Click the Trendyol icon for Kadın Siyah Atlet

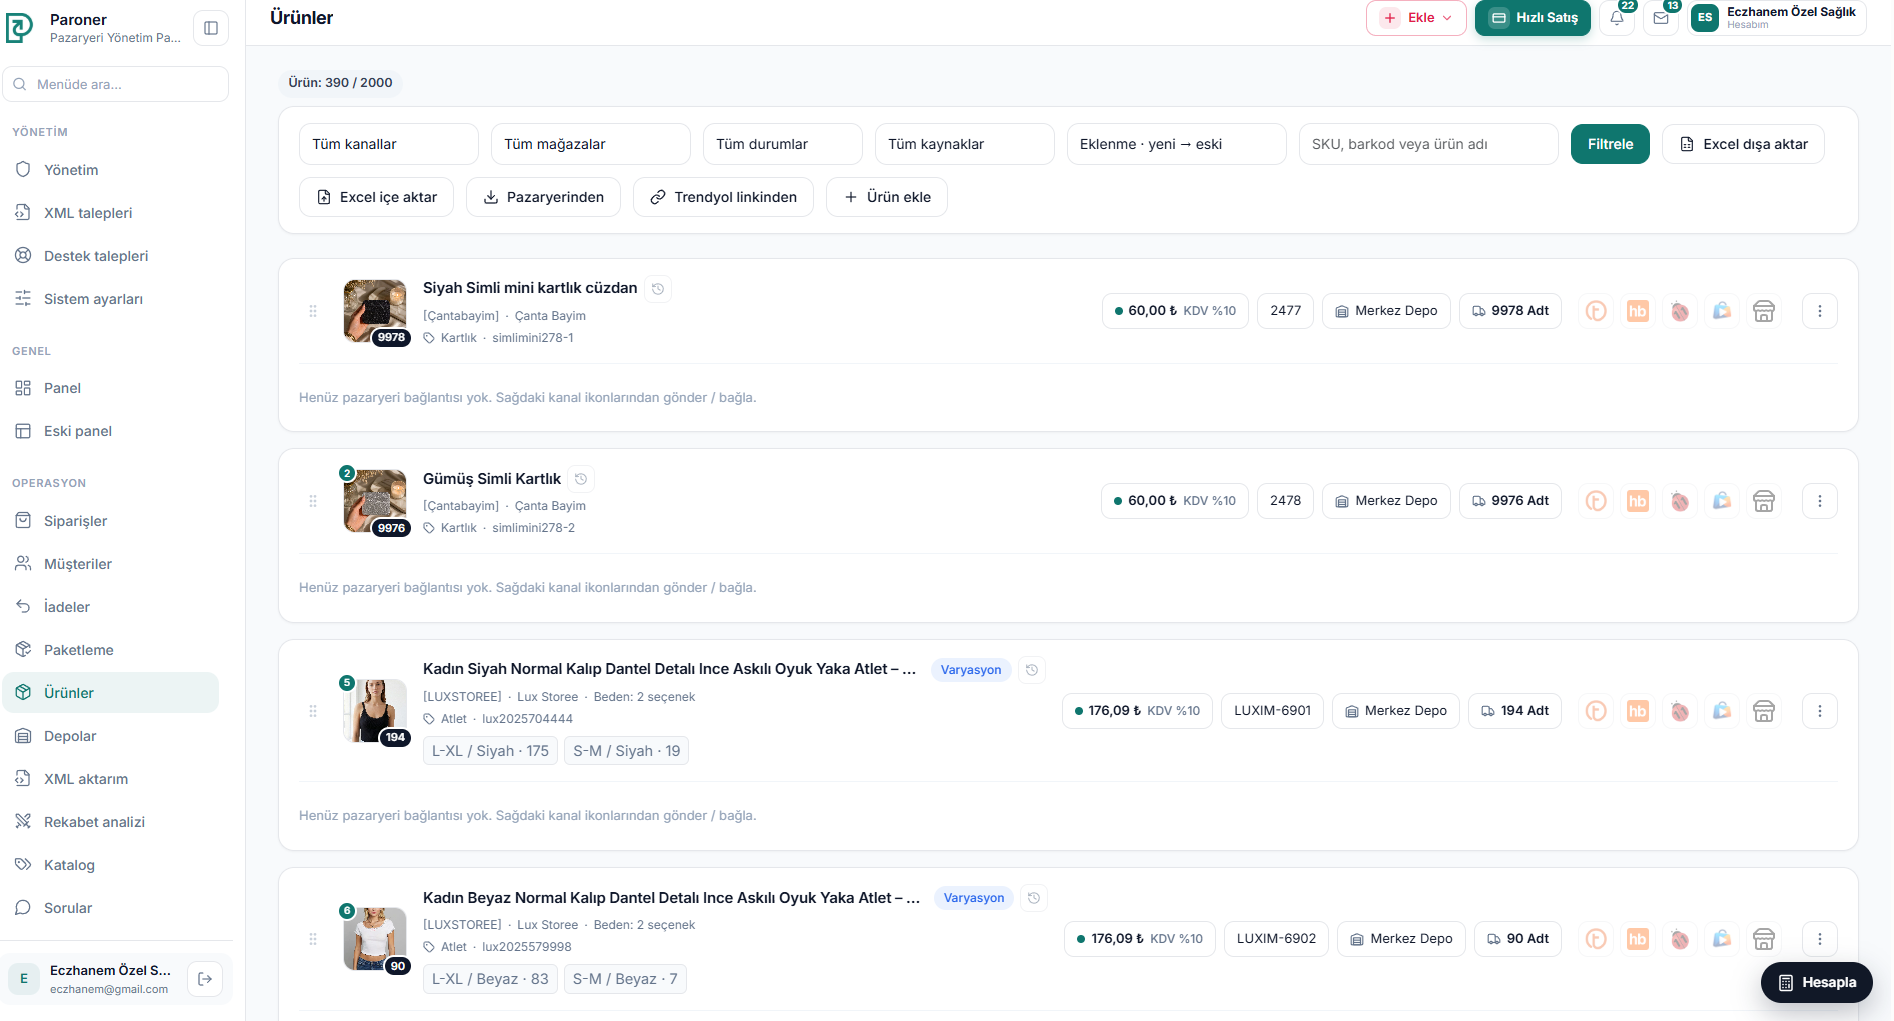[1596, 711]
